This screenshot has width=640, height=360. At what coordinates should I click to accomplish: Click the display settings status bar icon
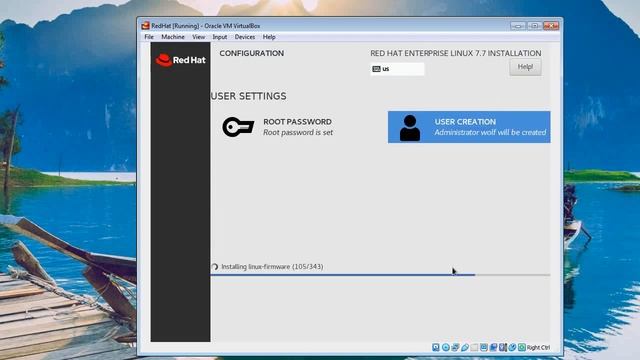484,347
